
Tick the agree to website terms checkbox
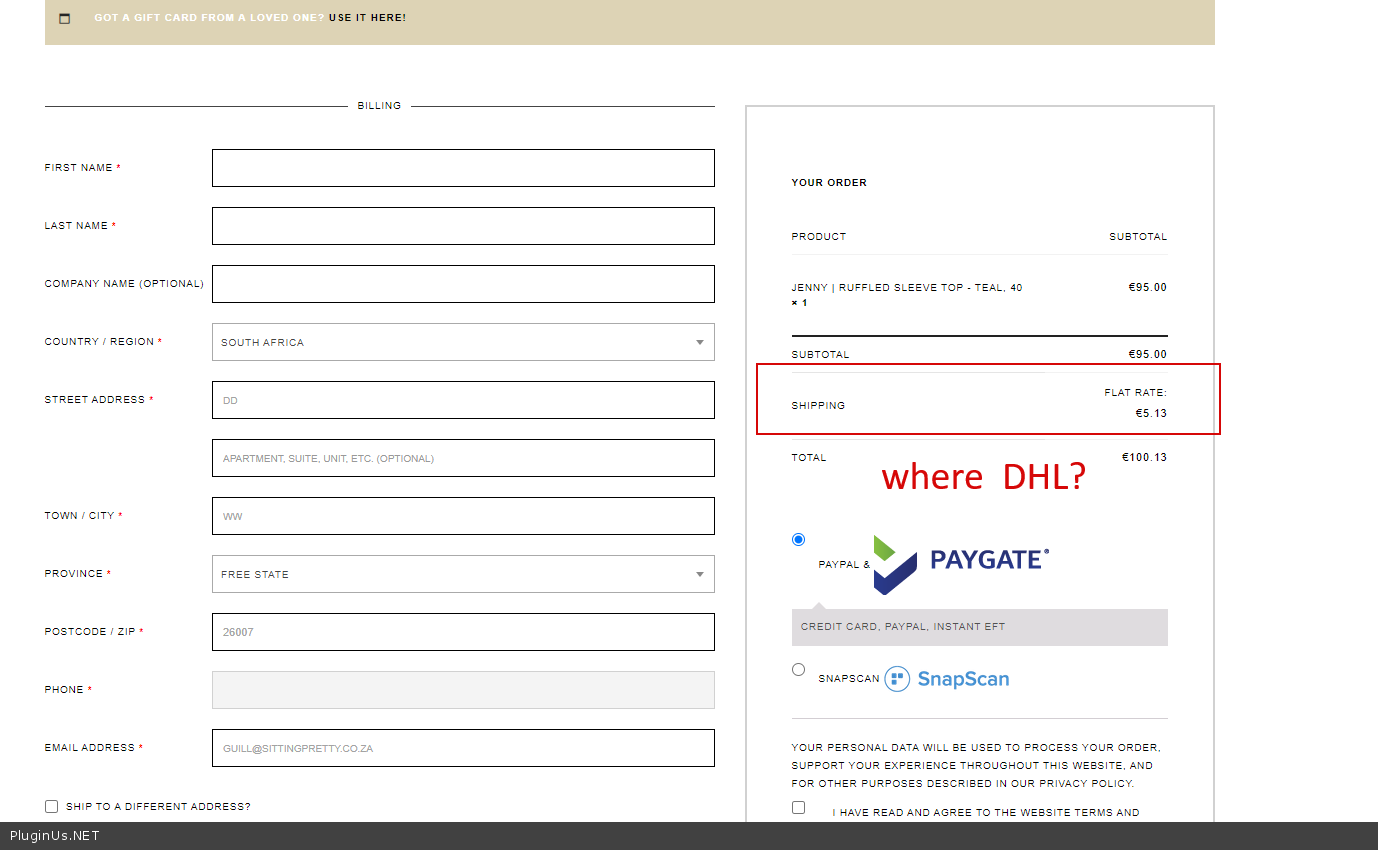point(798,808)
